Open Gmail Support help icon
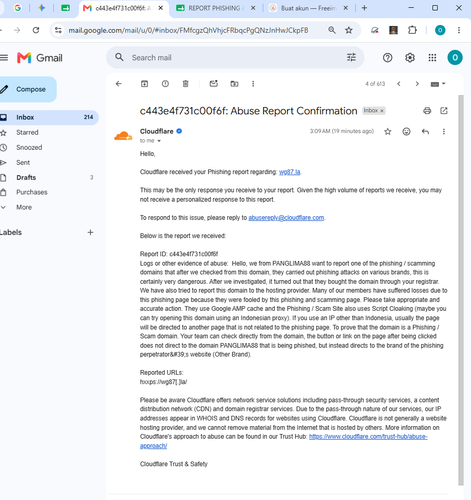The image size is (471, 500). coord(387,58)
